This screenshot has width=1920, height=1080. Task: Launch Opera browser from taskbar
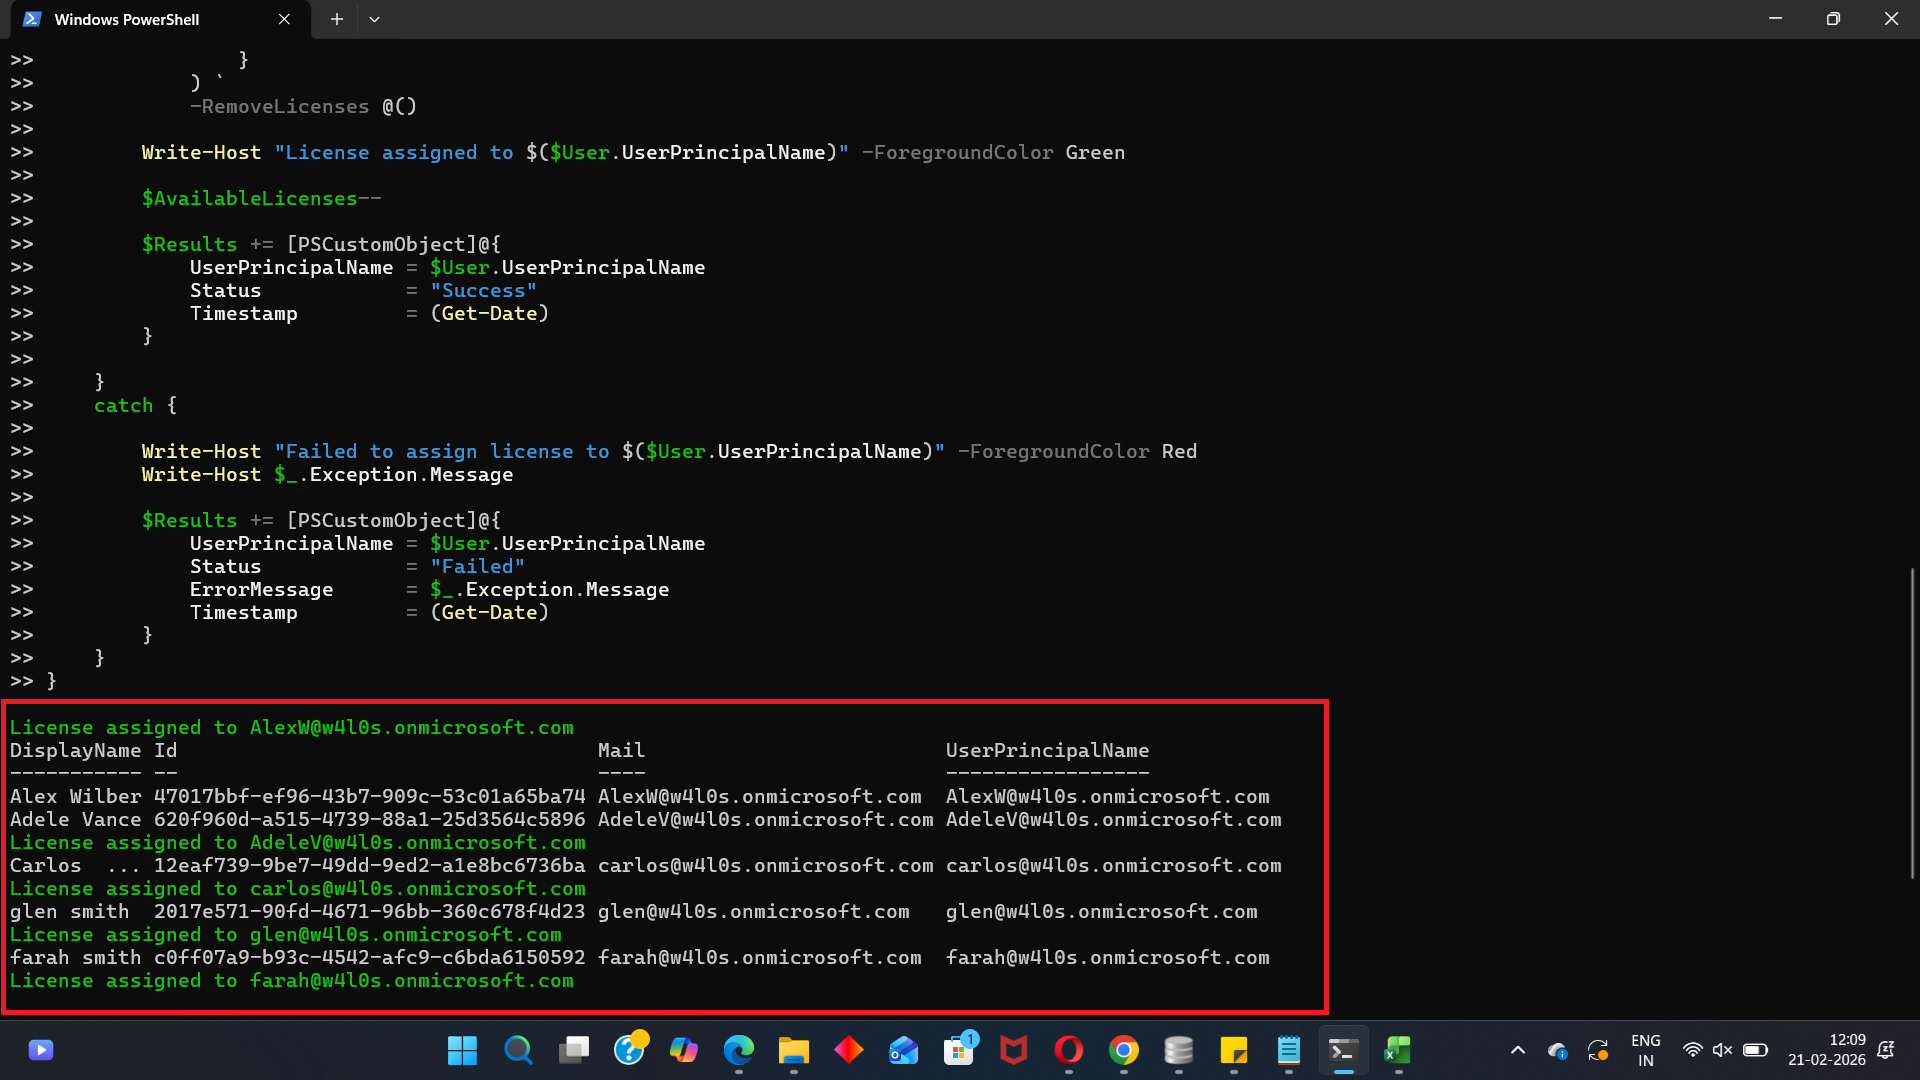coord(1069,1050)
